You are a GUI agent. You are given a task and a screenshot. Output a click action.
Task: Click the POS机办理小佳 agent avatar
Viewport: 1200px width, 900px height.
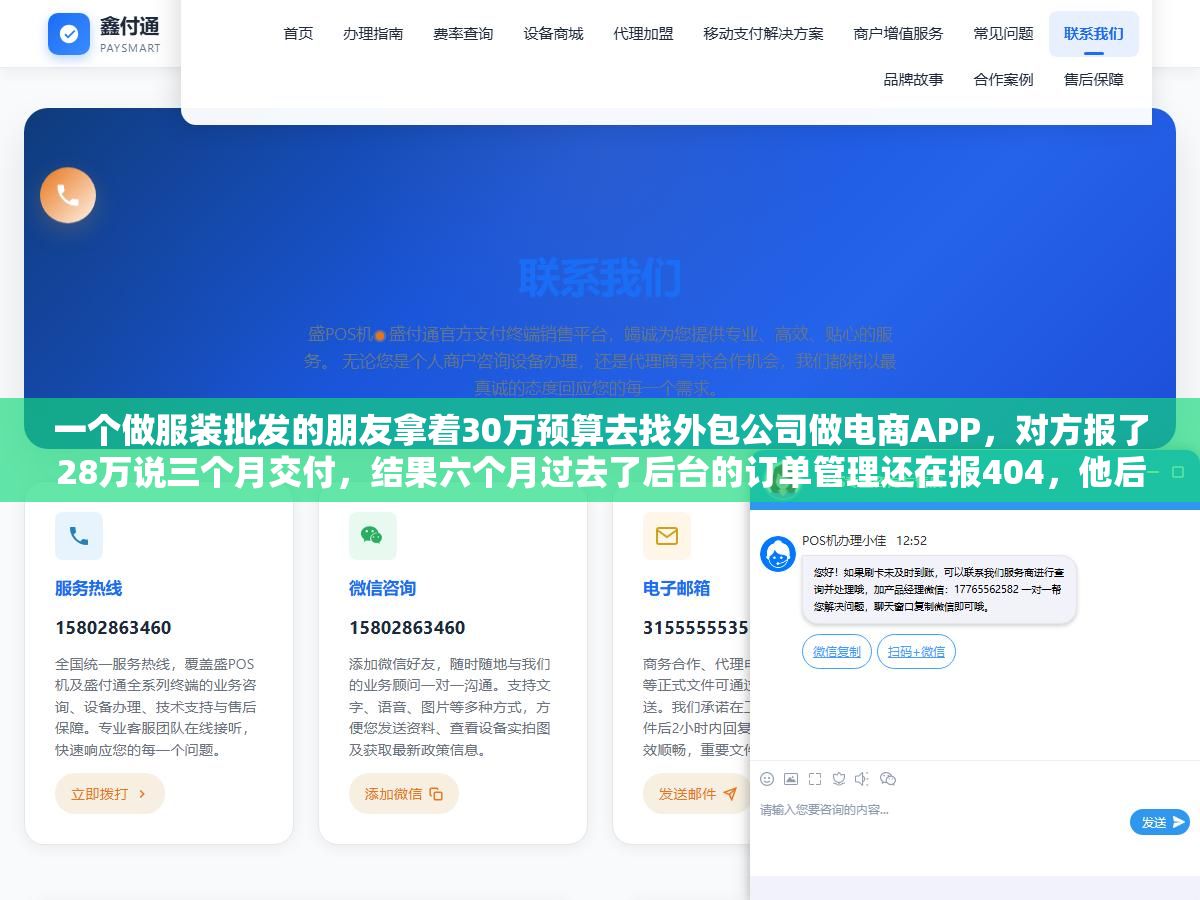tap(778, 554)
